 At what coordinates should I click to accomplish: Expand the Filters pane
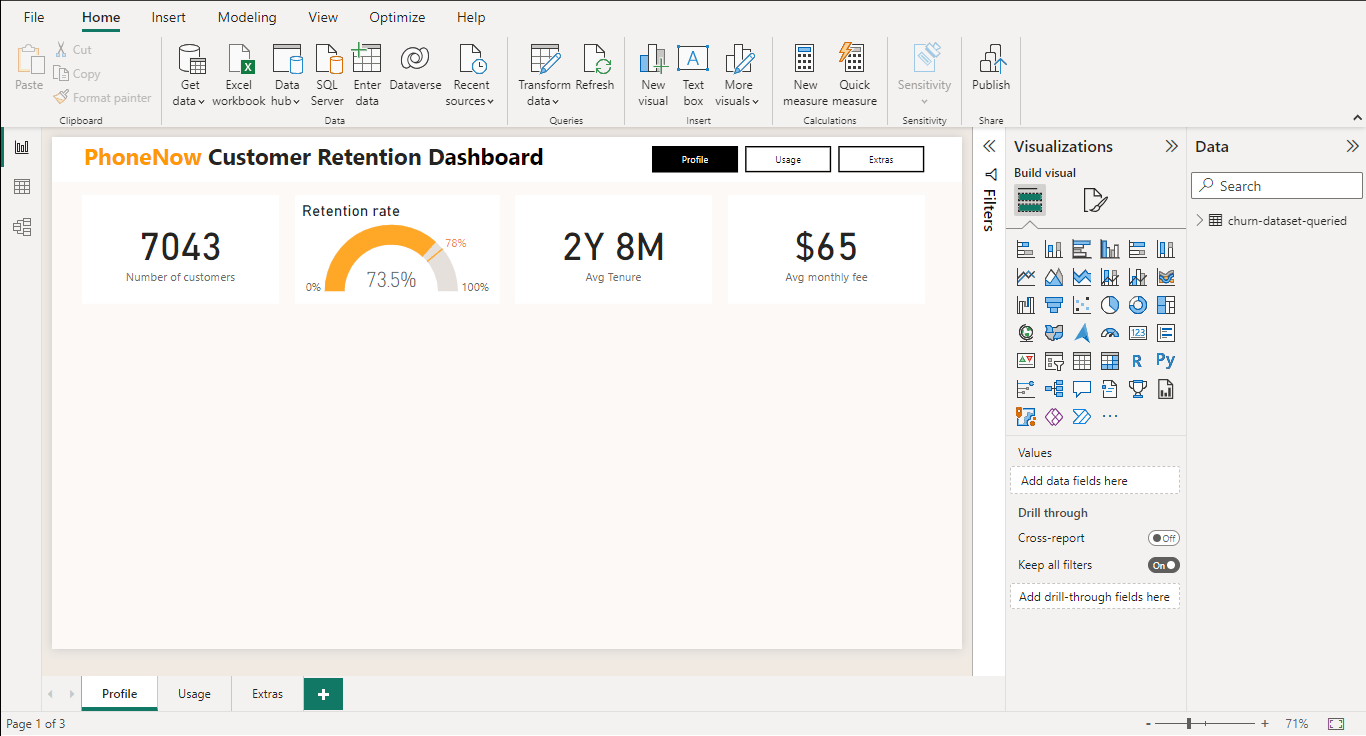pyautogui.click(x=989, y=146)
